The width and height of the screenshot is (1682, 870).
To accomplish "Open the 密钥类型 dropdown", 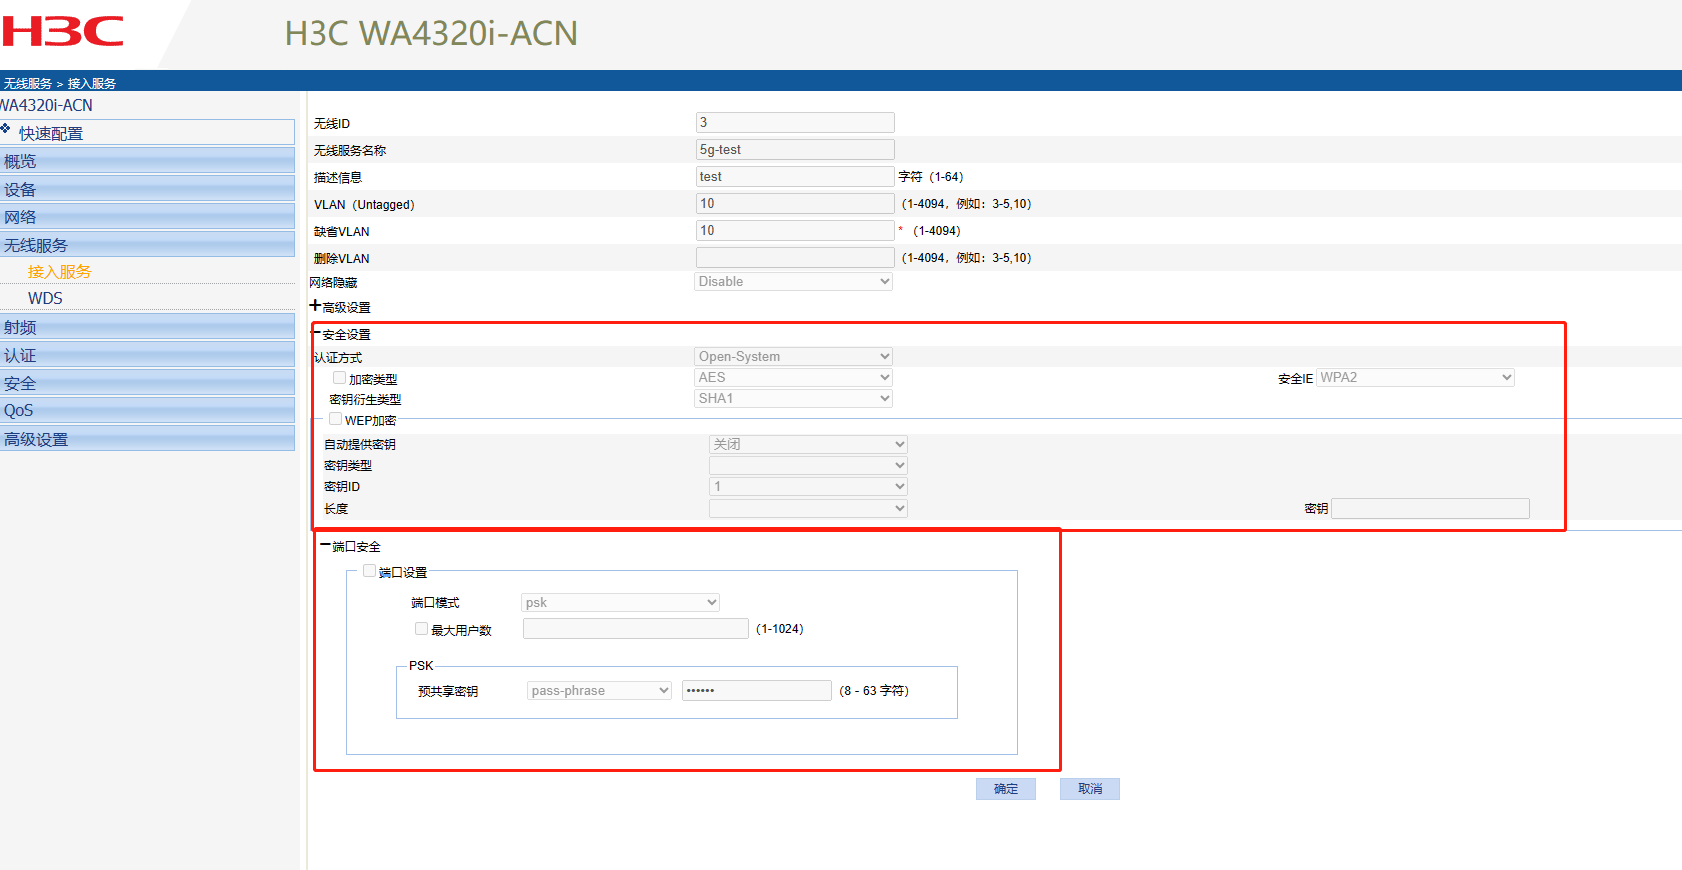I will [808, 466].
